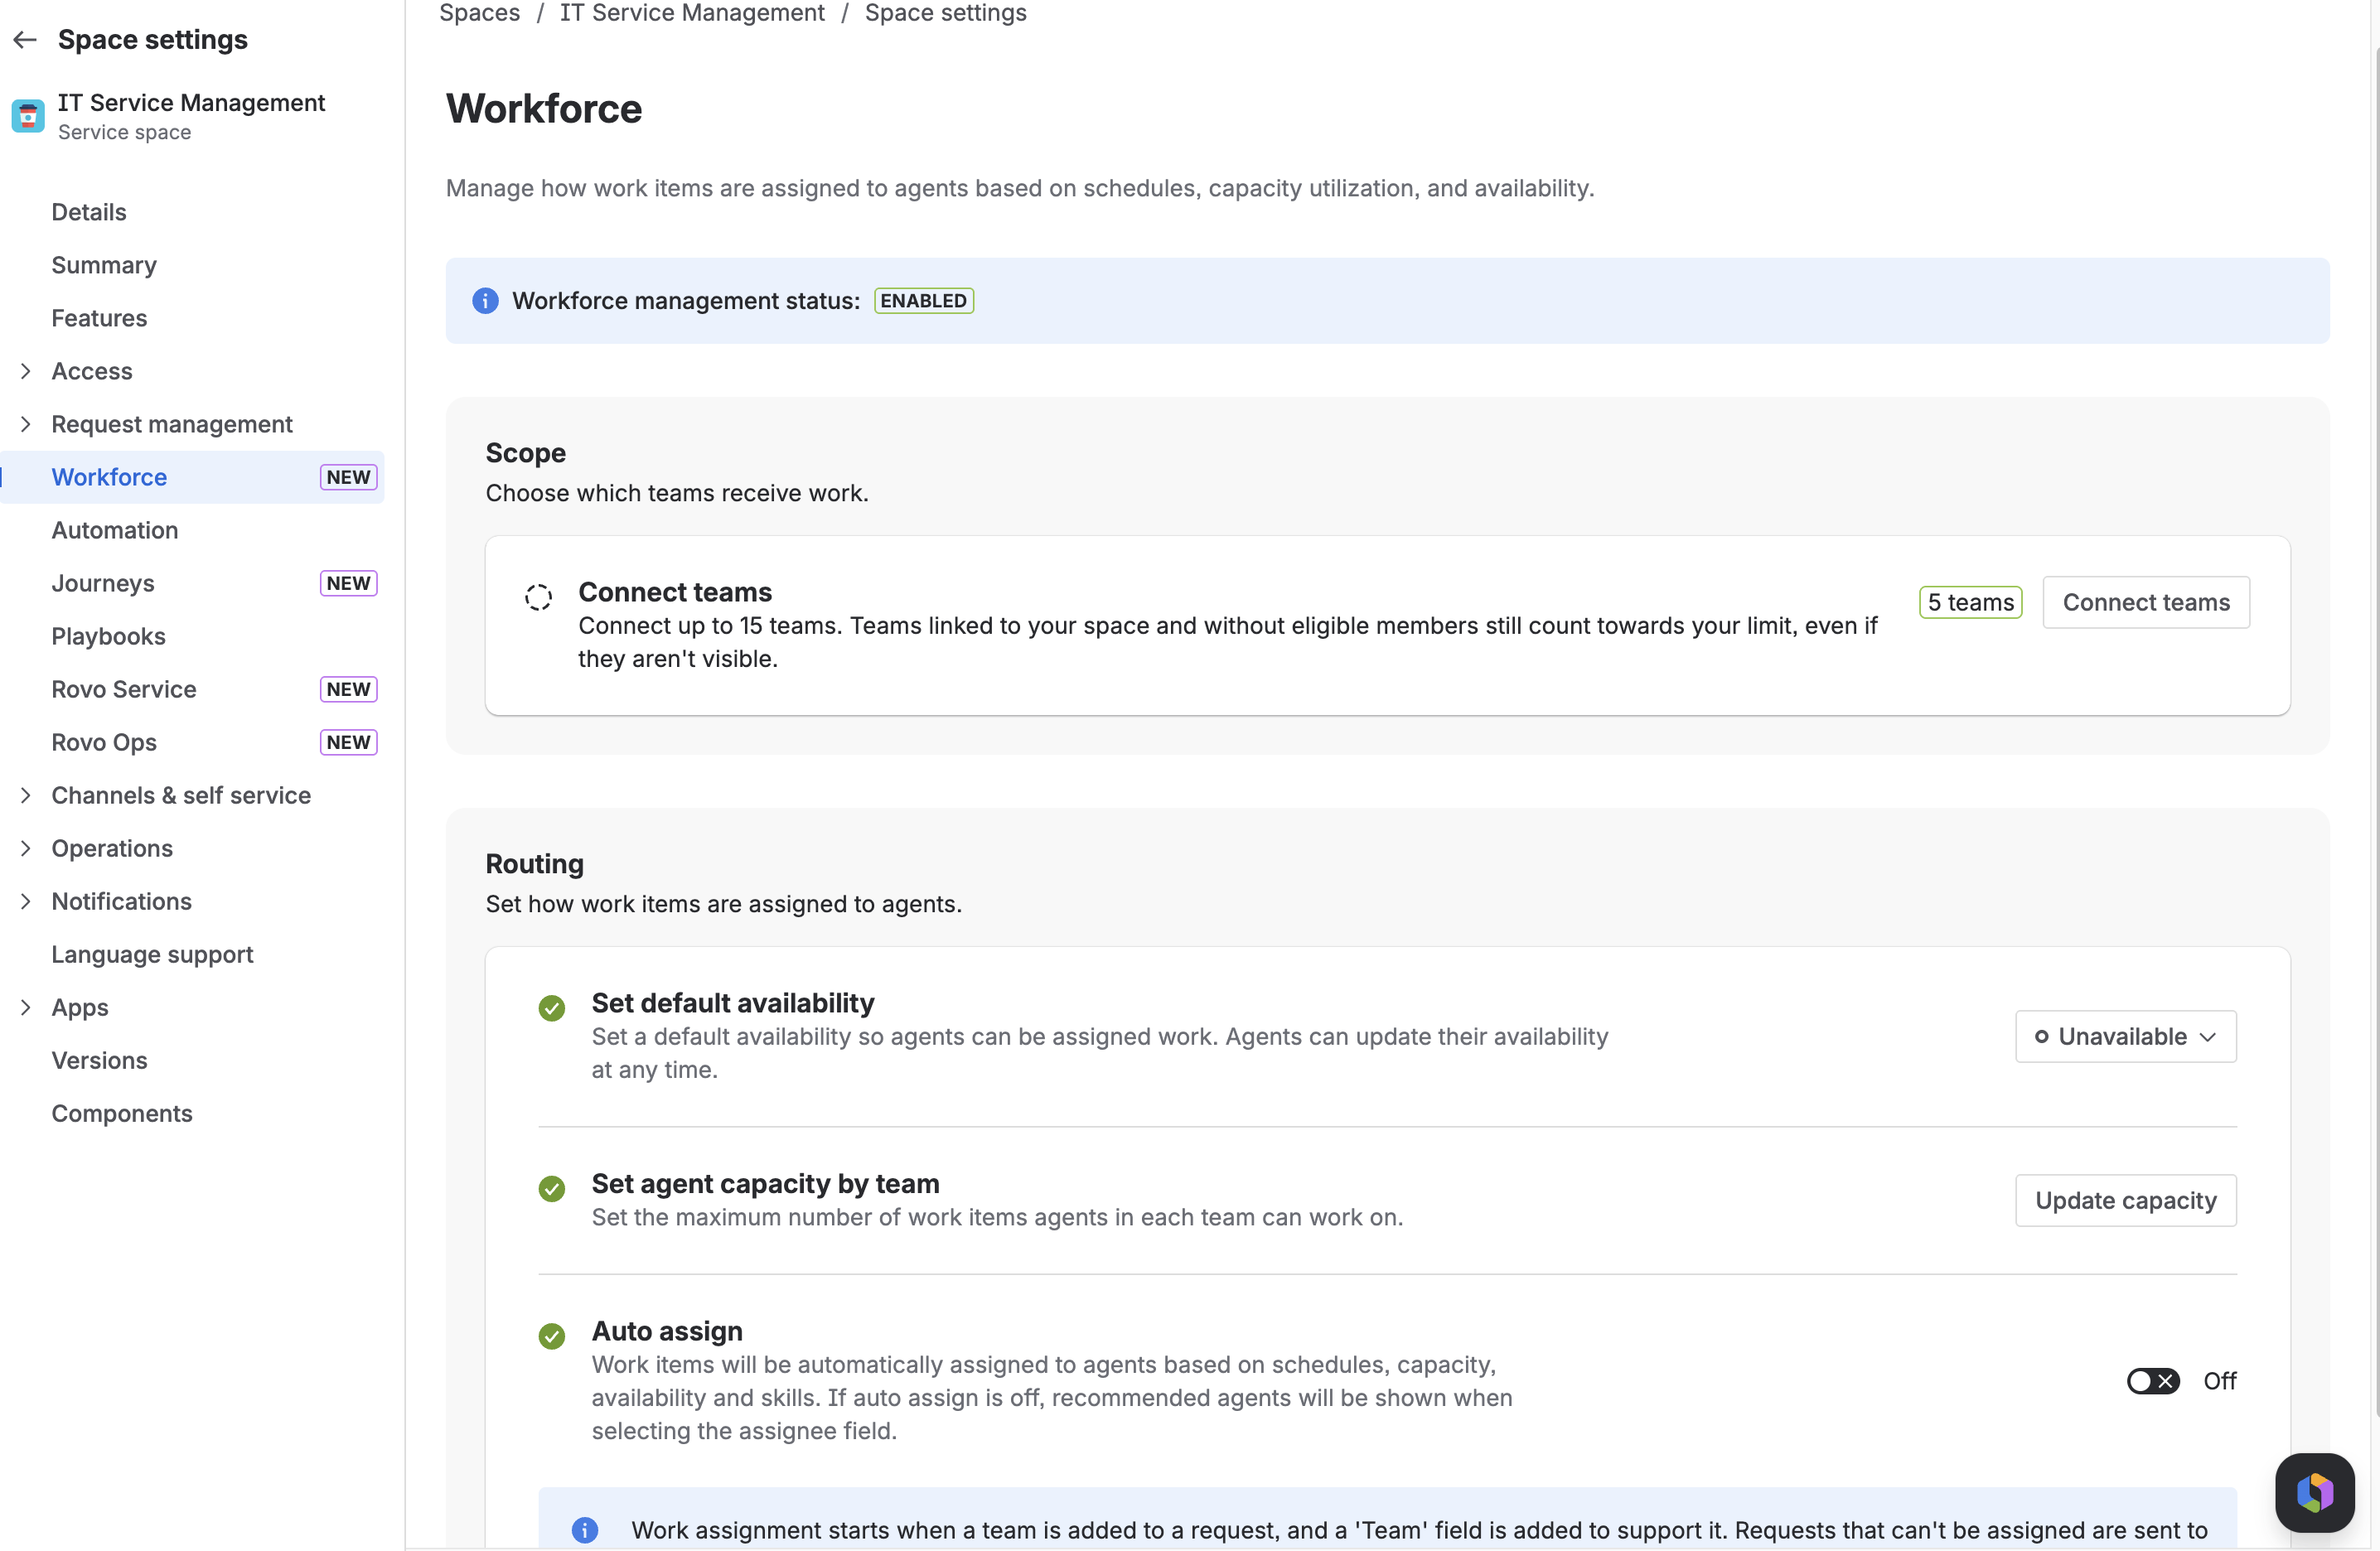The height and width of the screenshot is (1551, 2380).
Task: Click the Update capacity button
Action: [2126, 1200]
